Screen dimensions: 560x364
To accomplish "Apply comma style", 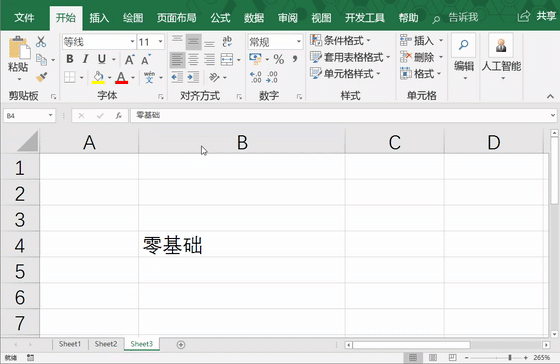I will 295,59.
